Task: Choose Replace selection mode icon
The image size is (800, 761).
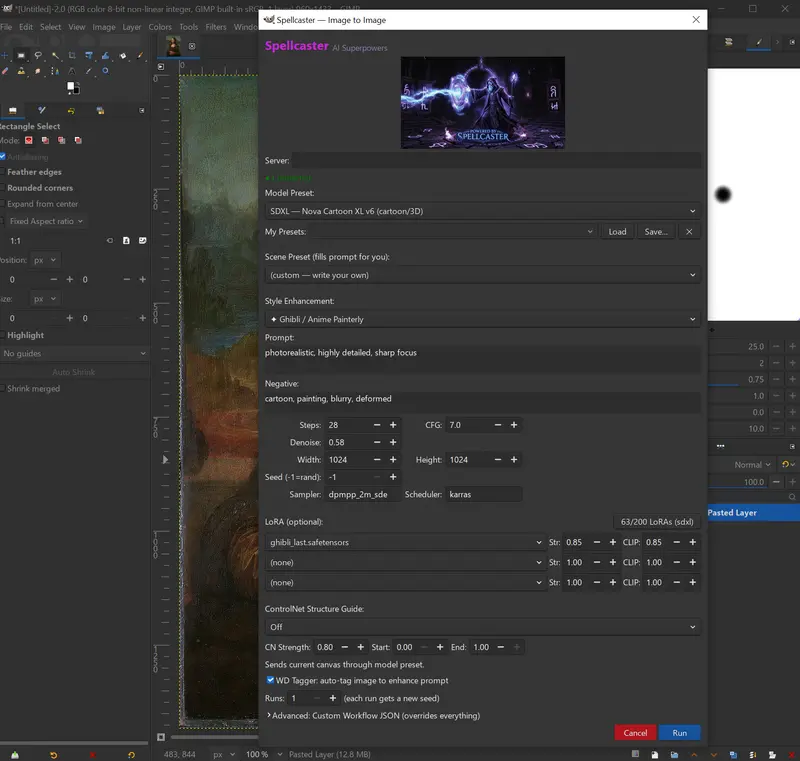Action: click(29, 140)
